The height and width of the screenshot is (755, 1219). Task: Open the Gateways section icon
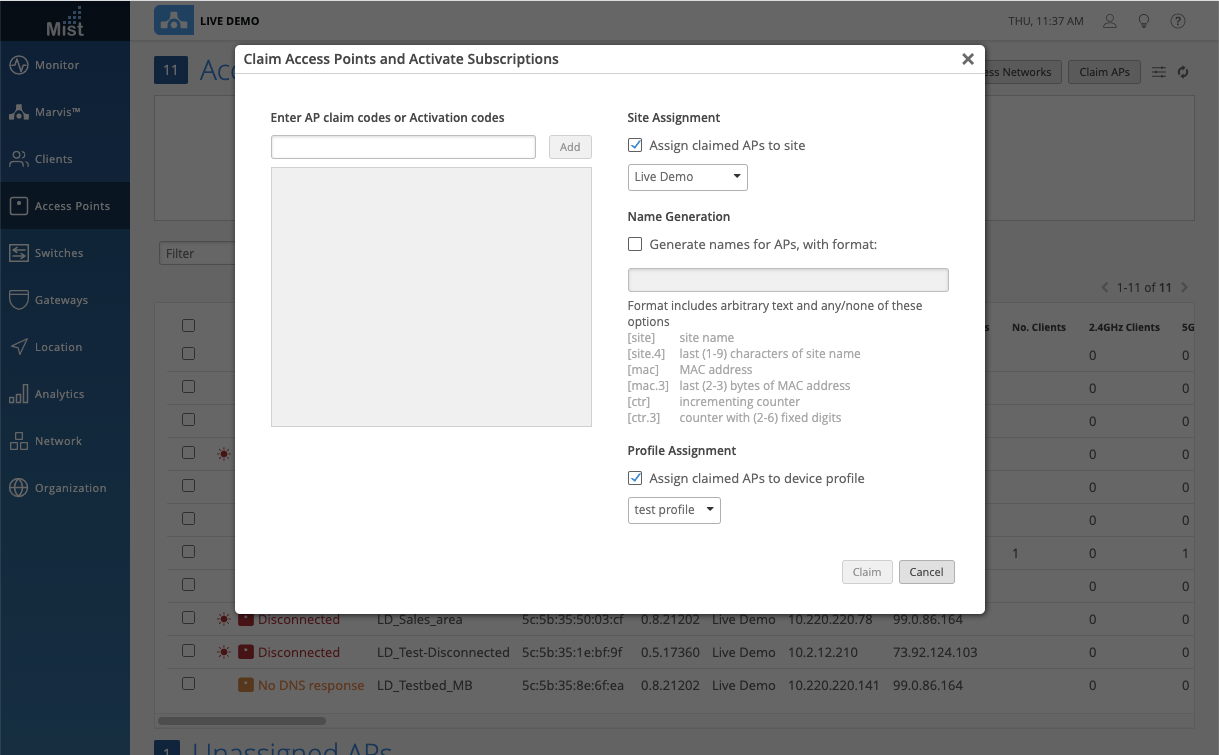pos(18,300)
